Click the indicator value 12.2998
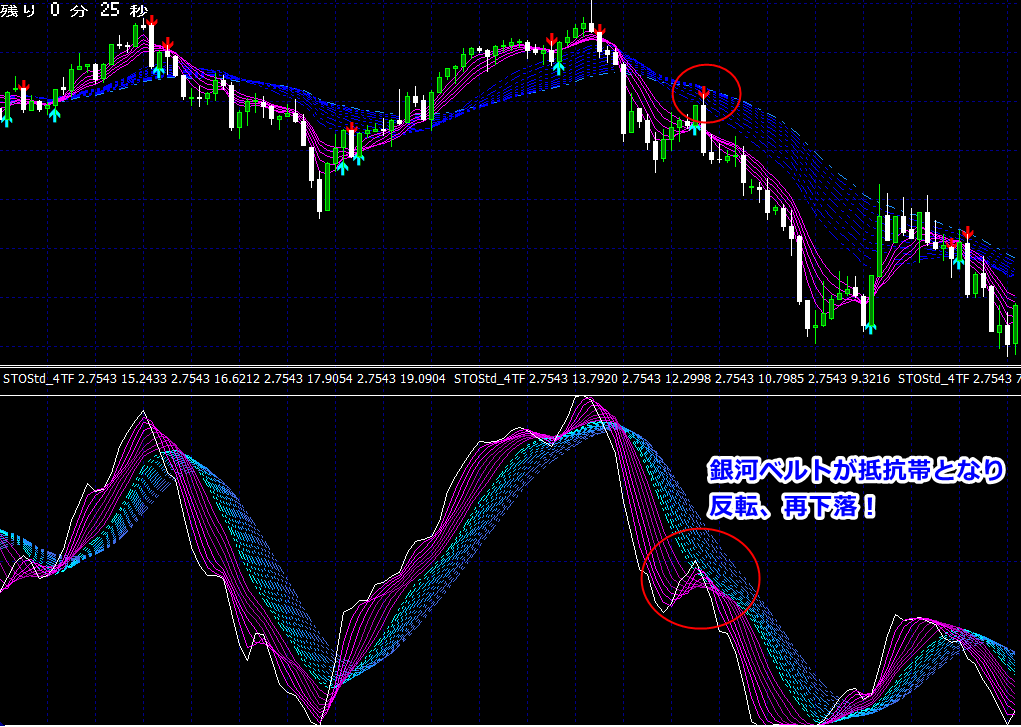 tap(686, 378)
